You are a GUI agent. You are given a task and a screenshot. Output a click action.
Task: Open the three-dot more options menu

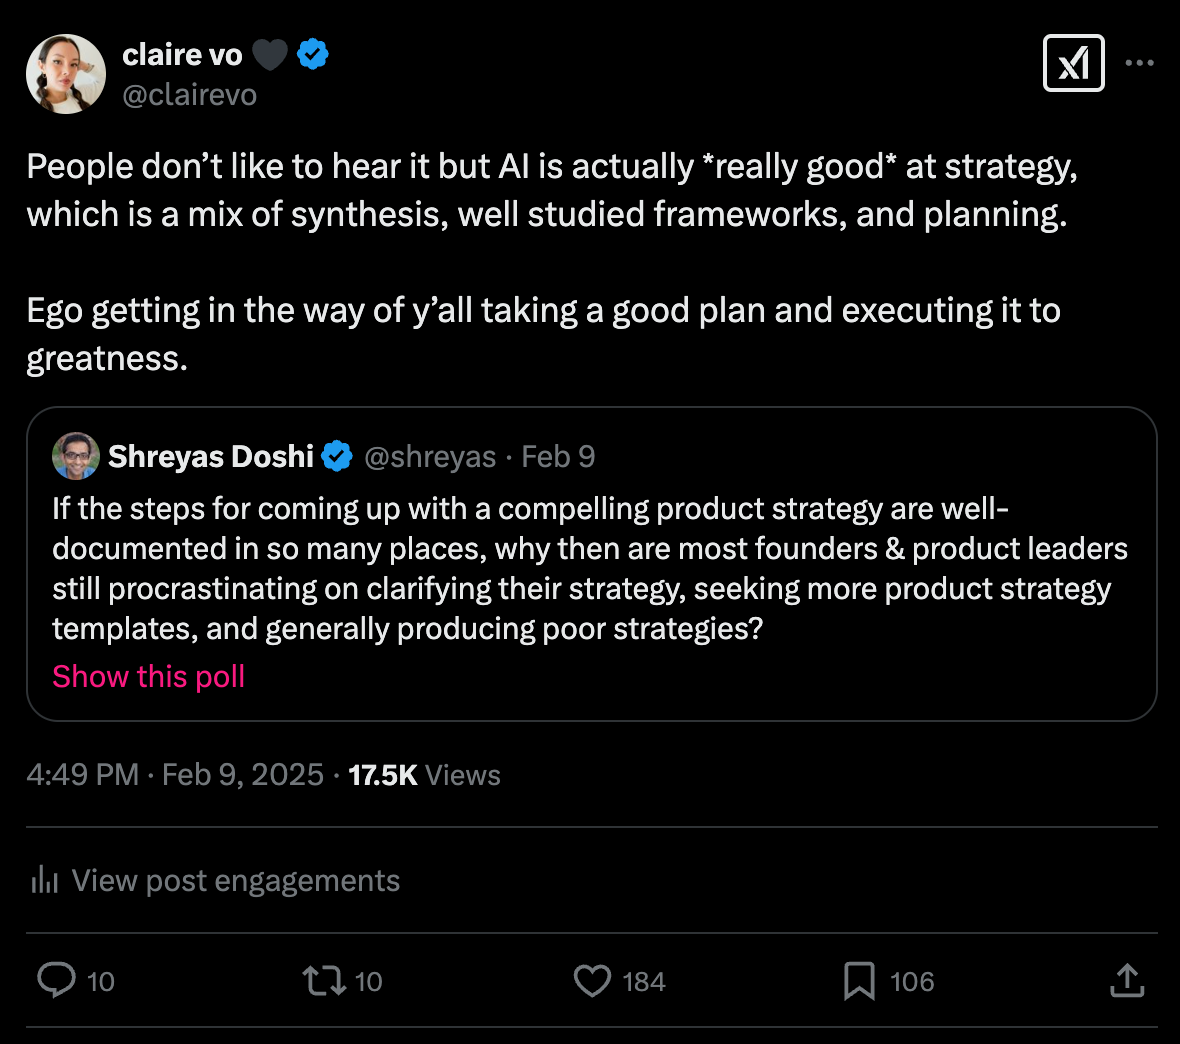point(1139,63)
